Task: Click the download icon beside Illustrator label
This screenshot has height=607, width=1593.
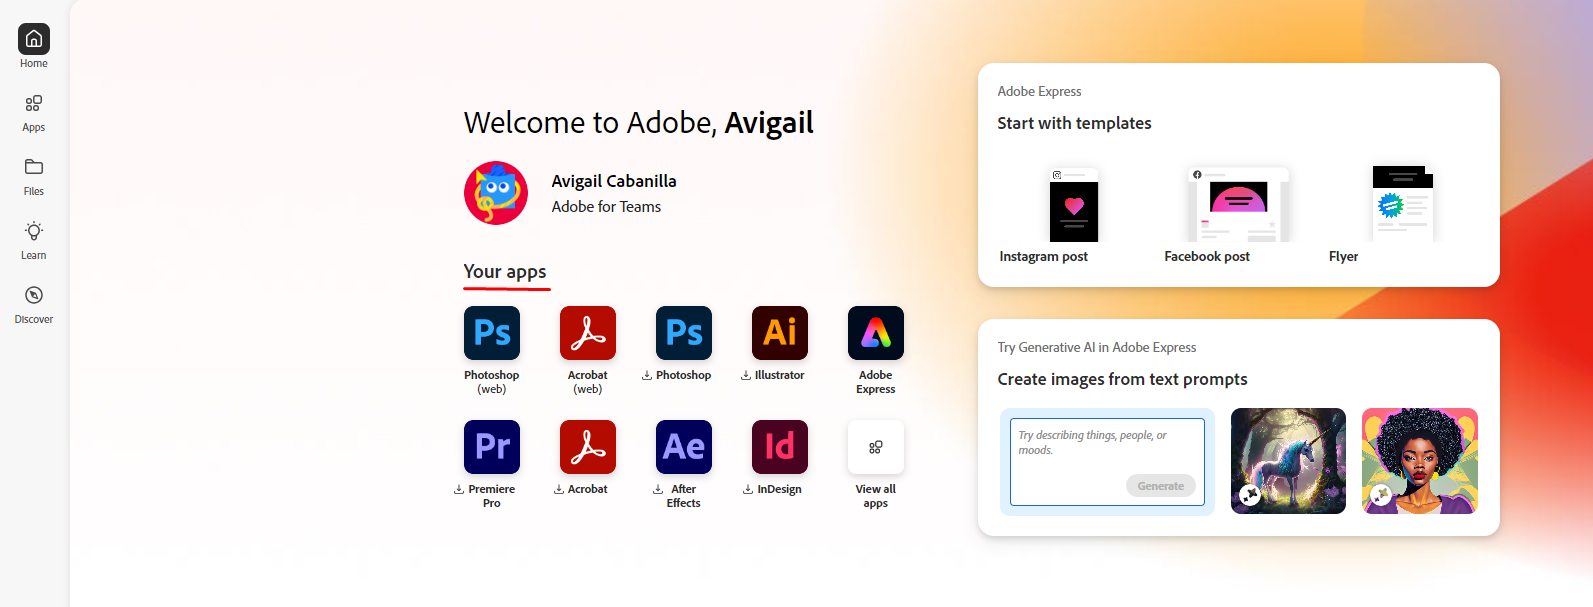Action: 746,376
